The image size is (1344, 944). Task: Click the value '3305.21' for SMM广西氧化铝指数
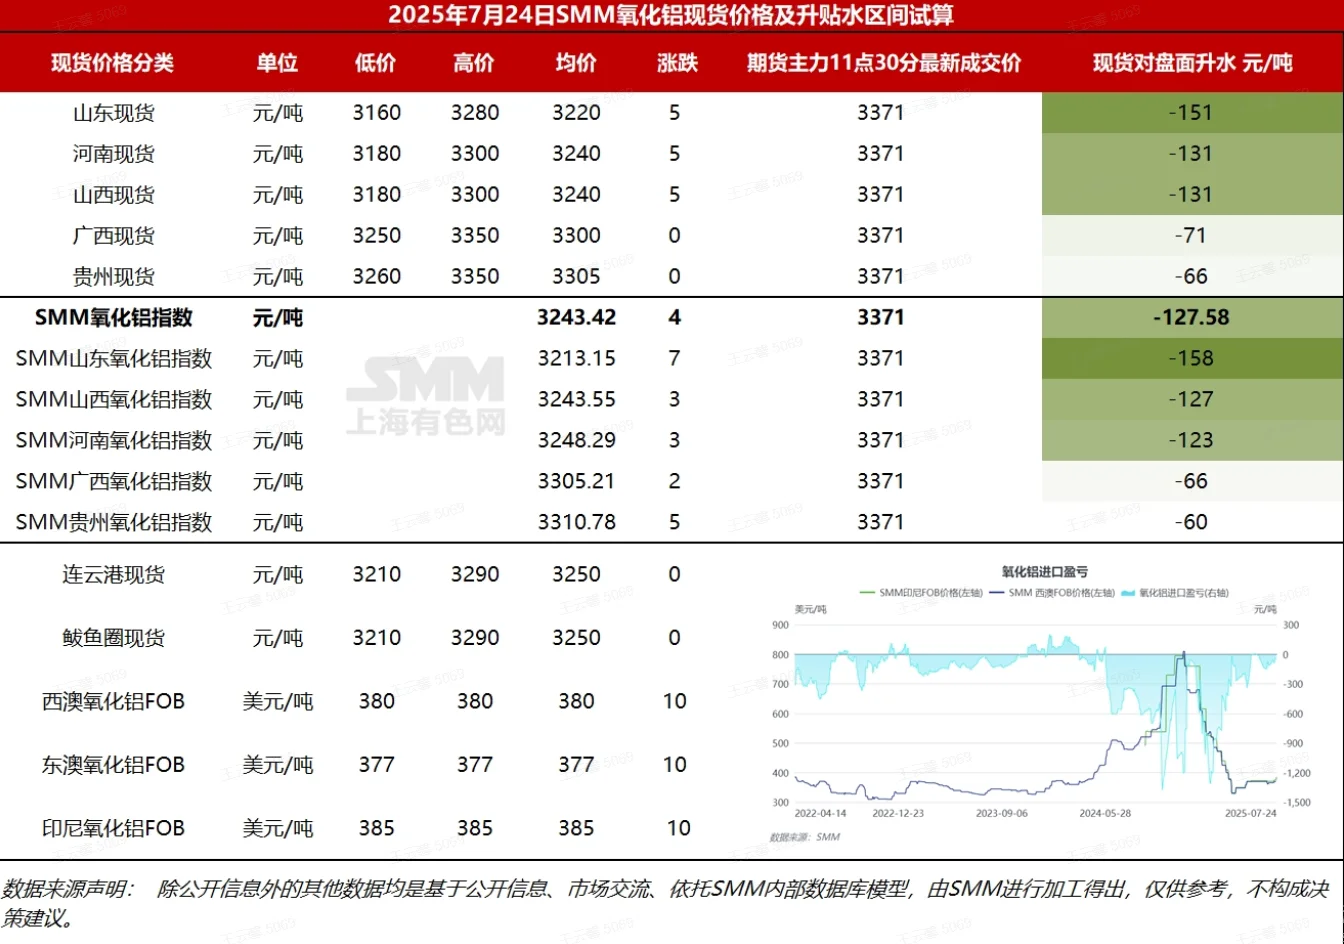tap(577, 482)
